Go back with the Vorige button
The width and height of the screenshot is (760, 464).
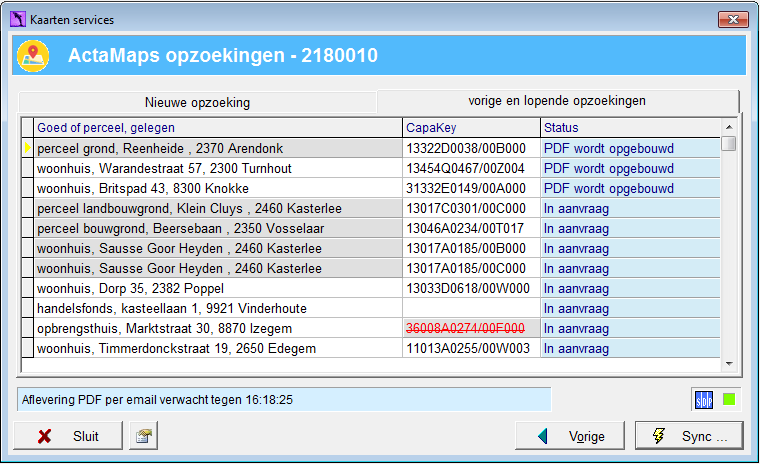click(x=570, y=436)
